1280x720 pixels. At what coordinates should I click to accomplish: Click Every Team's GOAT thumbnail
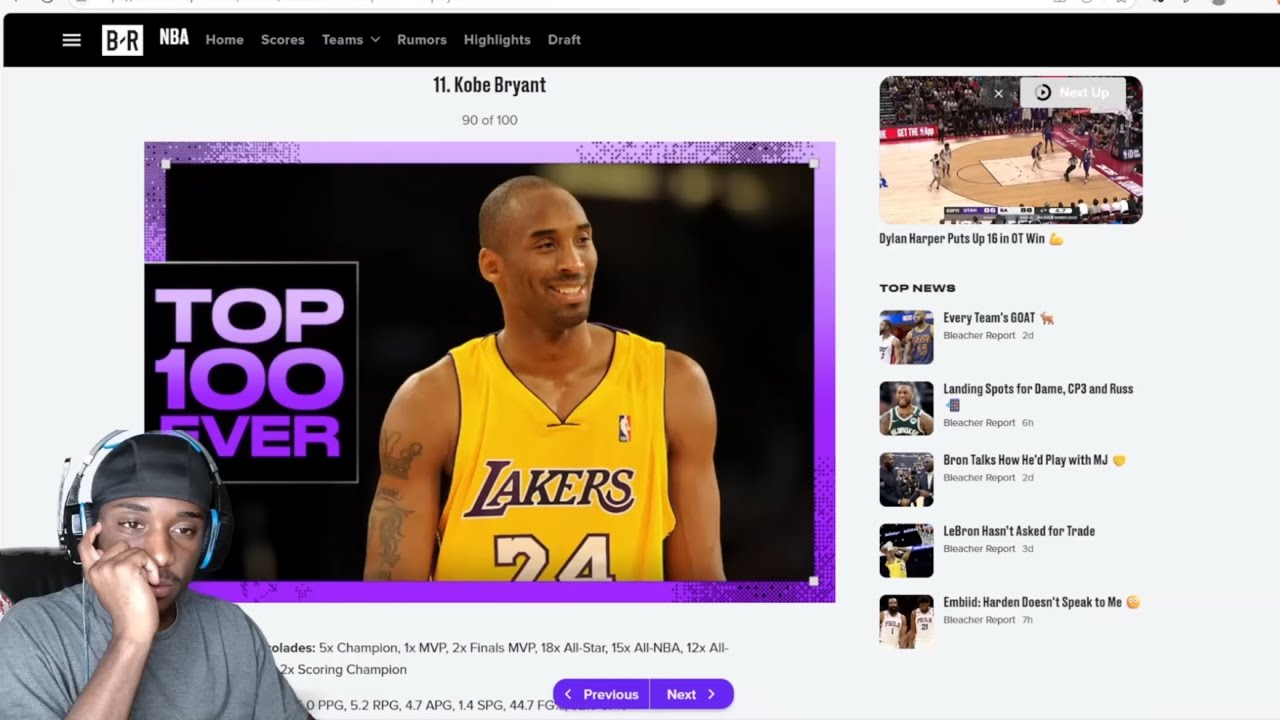[906, 337]
